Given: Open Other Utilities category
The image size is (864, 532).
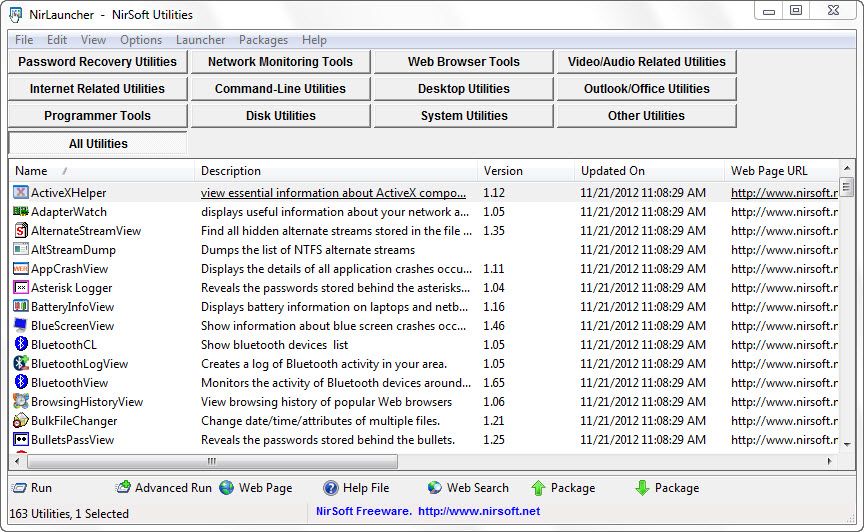Looking at the screenshot, I should click(646, 116).
